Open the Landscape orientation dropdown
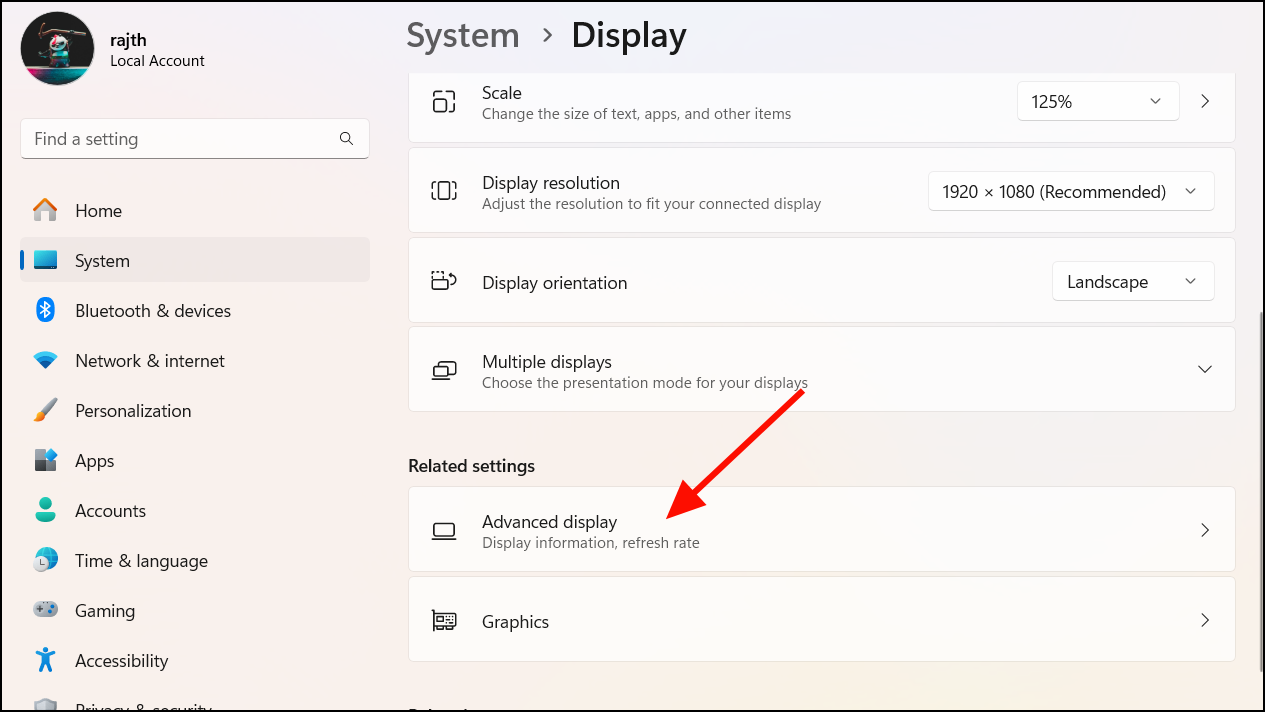The image size is (1265, 712). [1133, 281]
